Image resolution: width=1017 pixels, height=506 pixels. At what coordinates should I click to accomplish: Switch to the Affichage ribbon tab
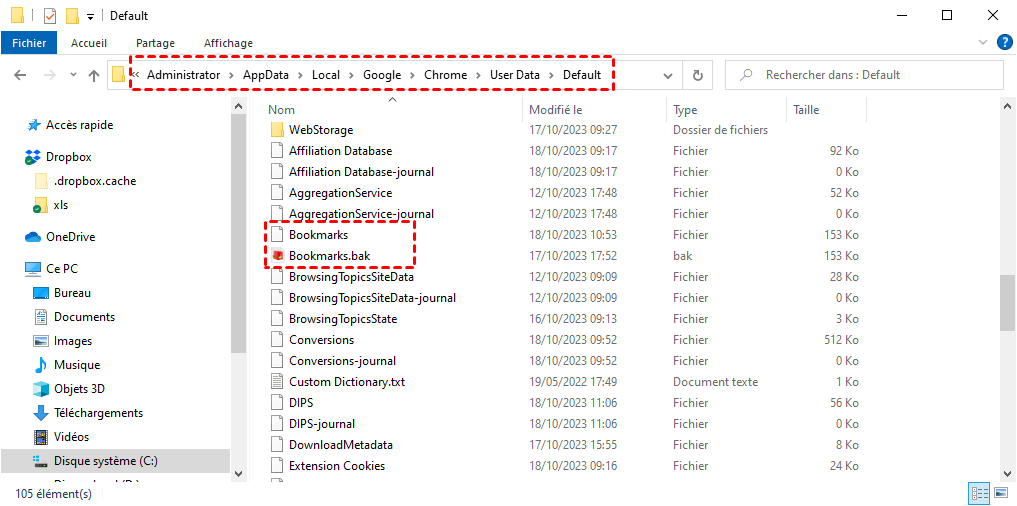click(228, 43)
